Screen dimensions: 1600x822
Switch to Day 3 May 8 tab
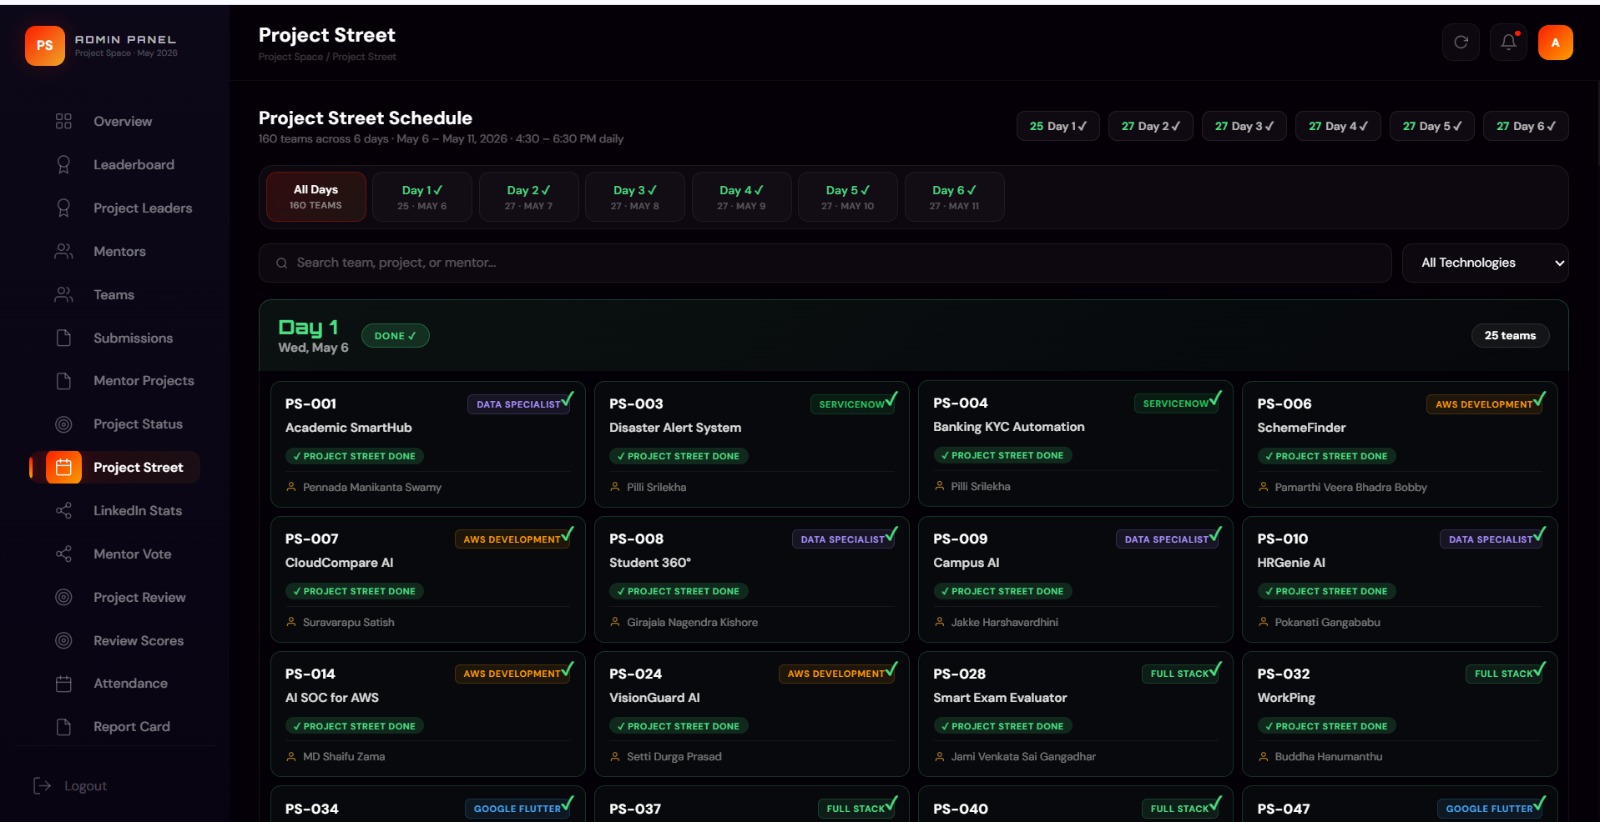tap(635, 197)
